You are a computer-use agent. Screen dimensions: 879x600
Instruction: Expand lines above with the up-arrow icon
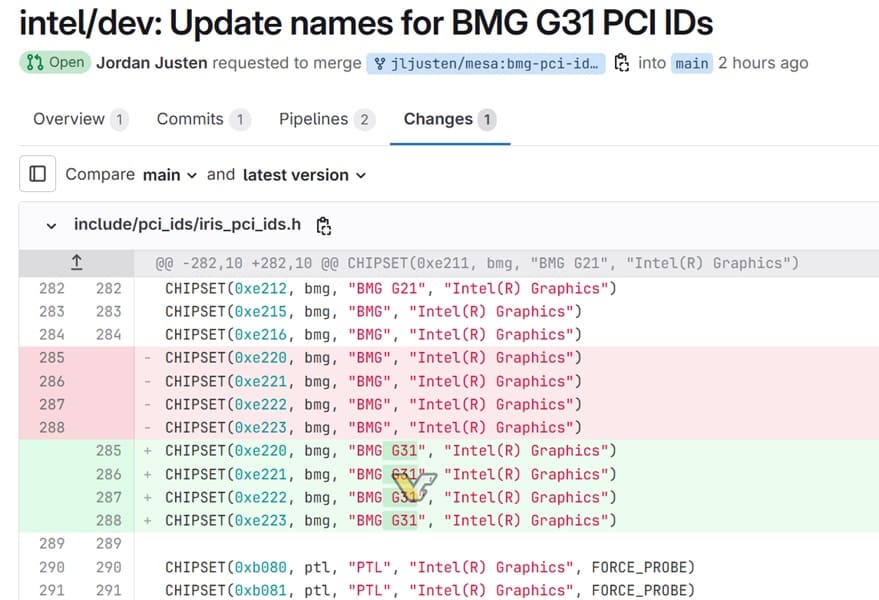77,262
